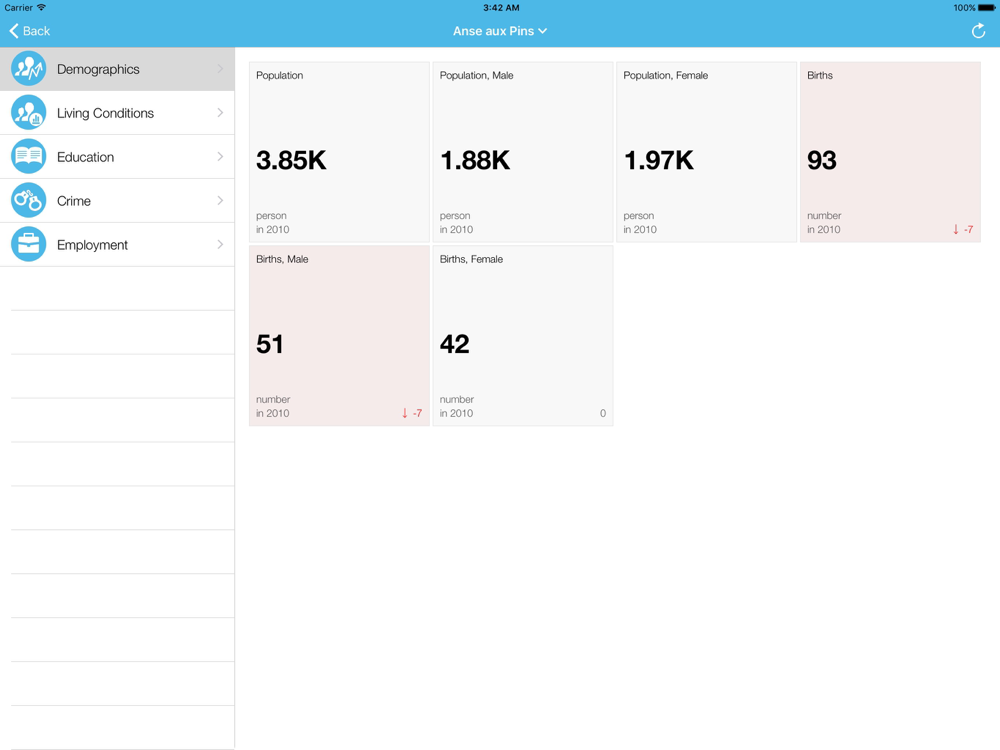Expand Education row chevron
This screenshot has width=1000, height=750.
click(x=220, y=156)
